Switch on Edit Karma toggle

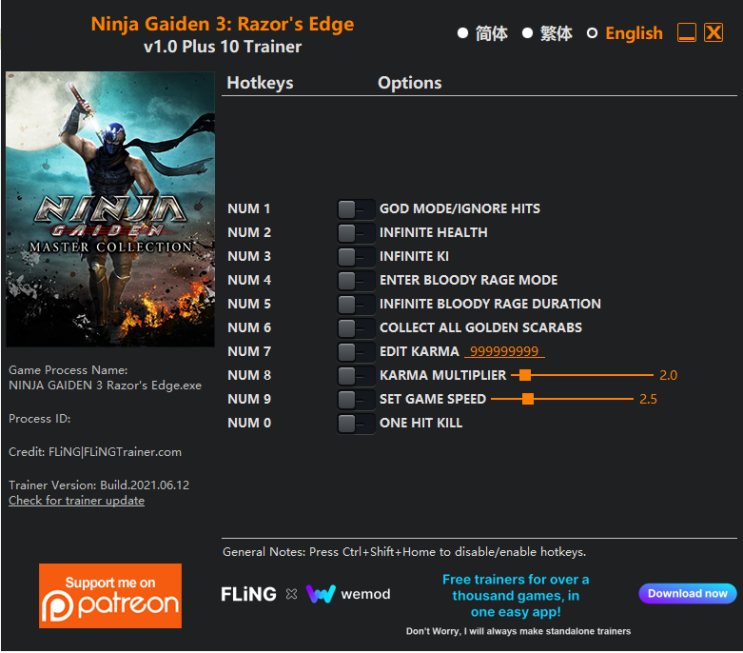pos(356,352)
